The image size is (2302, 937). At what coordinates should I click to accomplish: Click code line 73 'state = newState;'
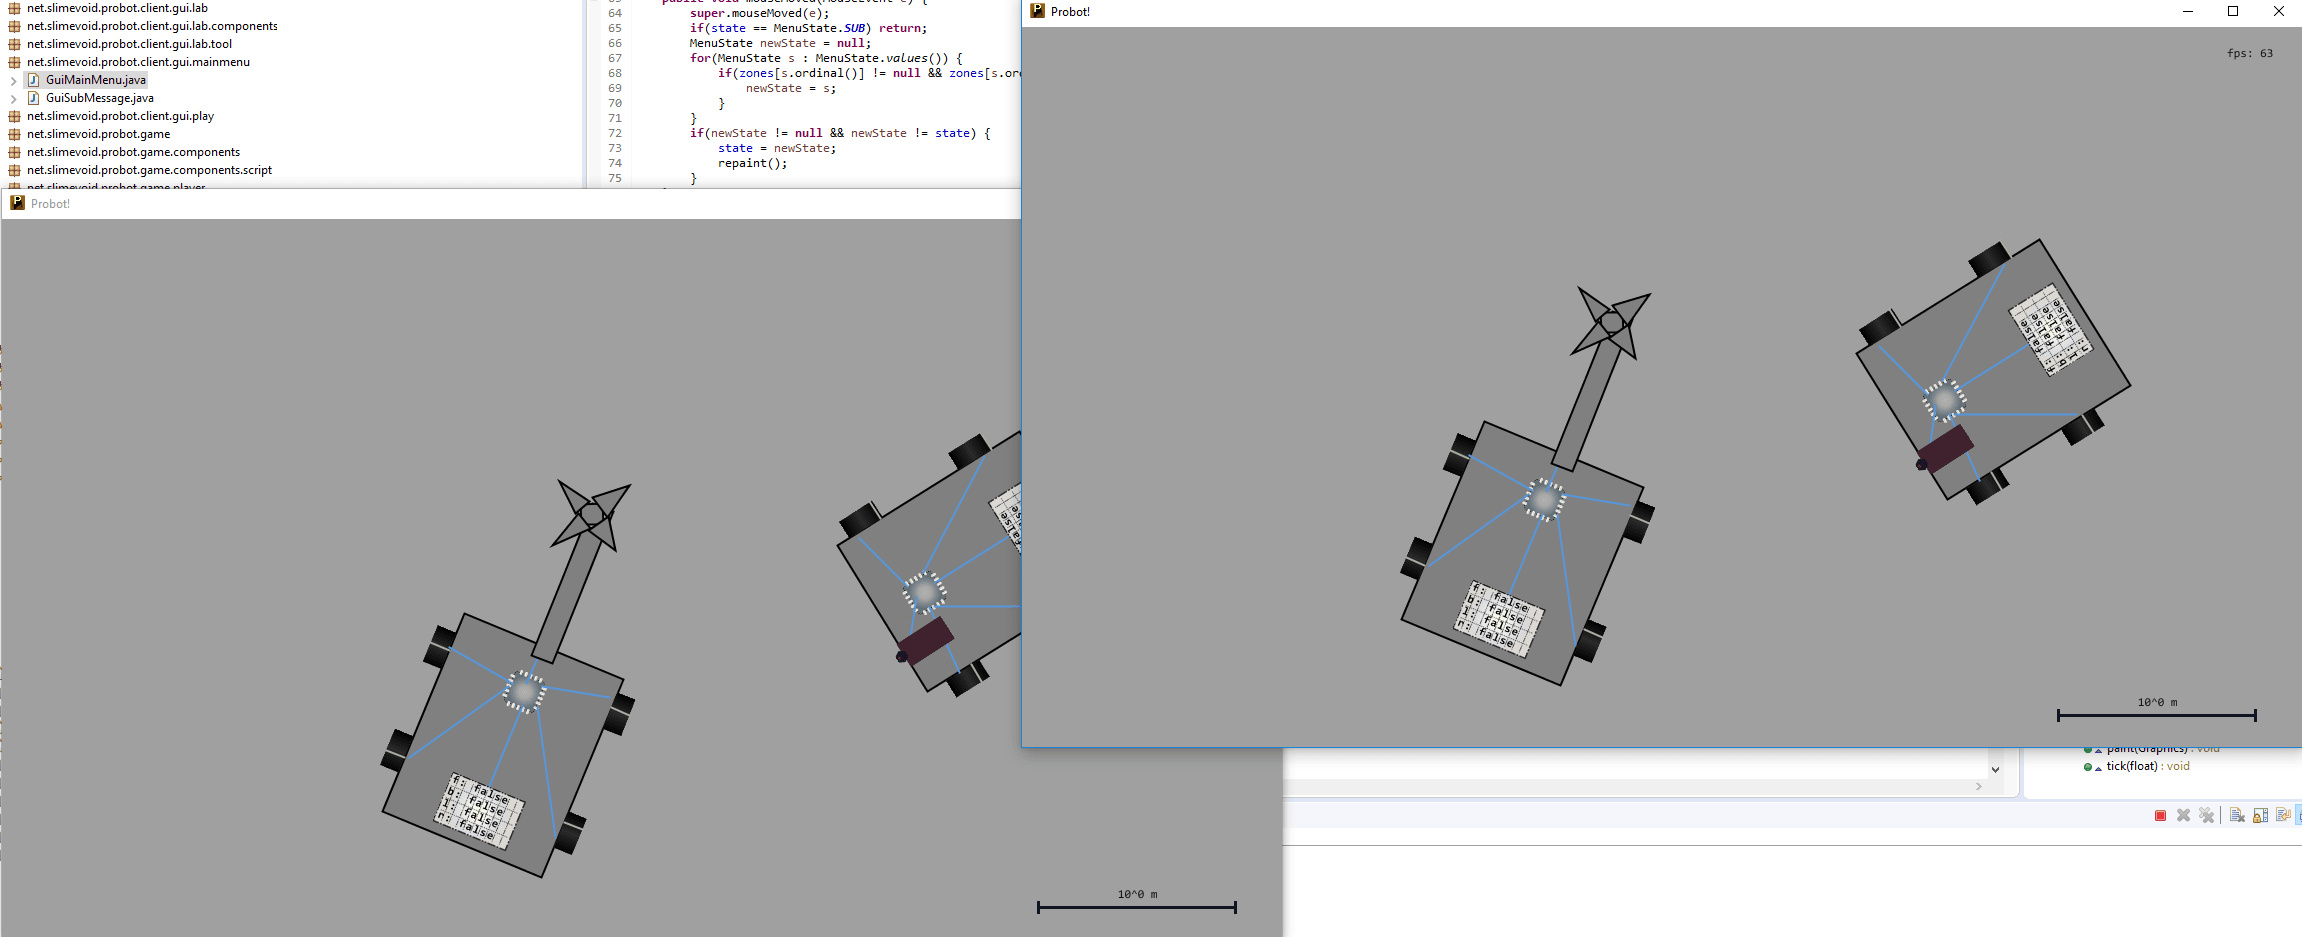point(776,148)
